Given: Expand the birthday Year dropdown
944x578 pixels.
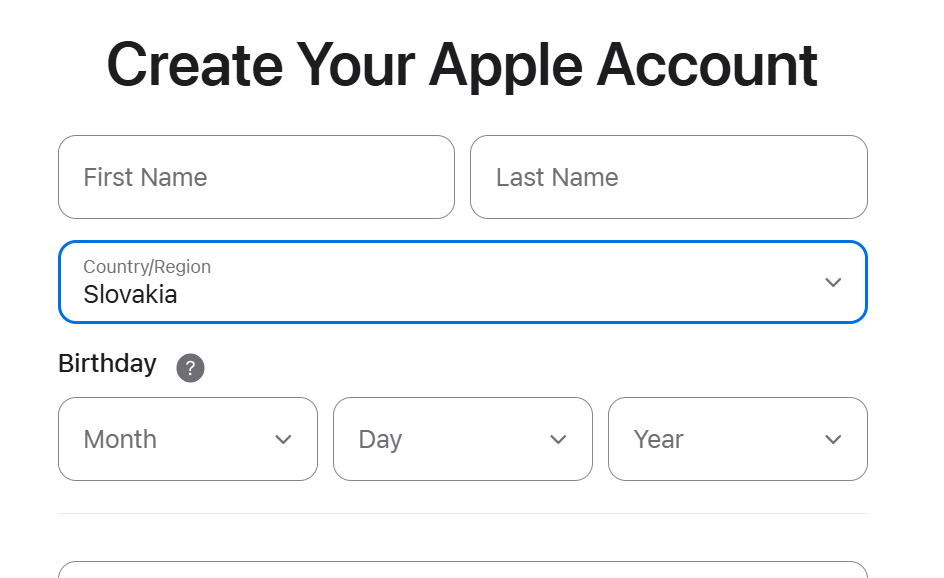Looking at the screenshot, I should coord(737,439).
